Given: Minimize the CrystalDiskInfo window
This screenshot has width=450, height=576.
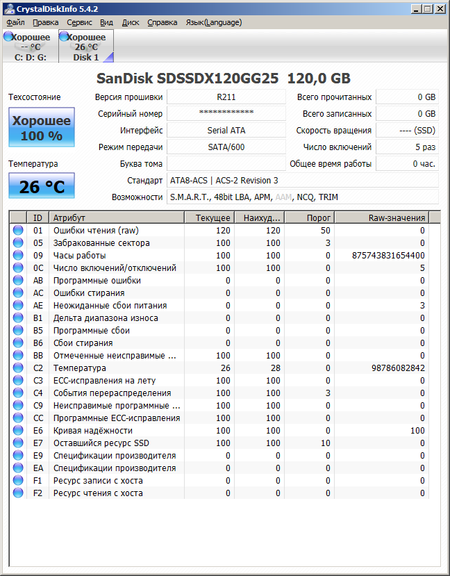Looking at the screenshot, I should tap(416, 9).
